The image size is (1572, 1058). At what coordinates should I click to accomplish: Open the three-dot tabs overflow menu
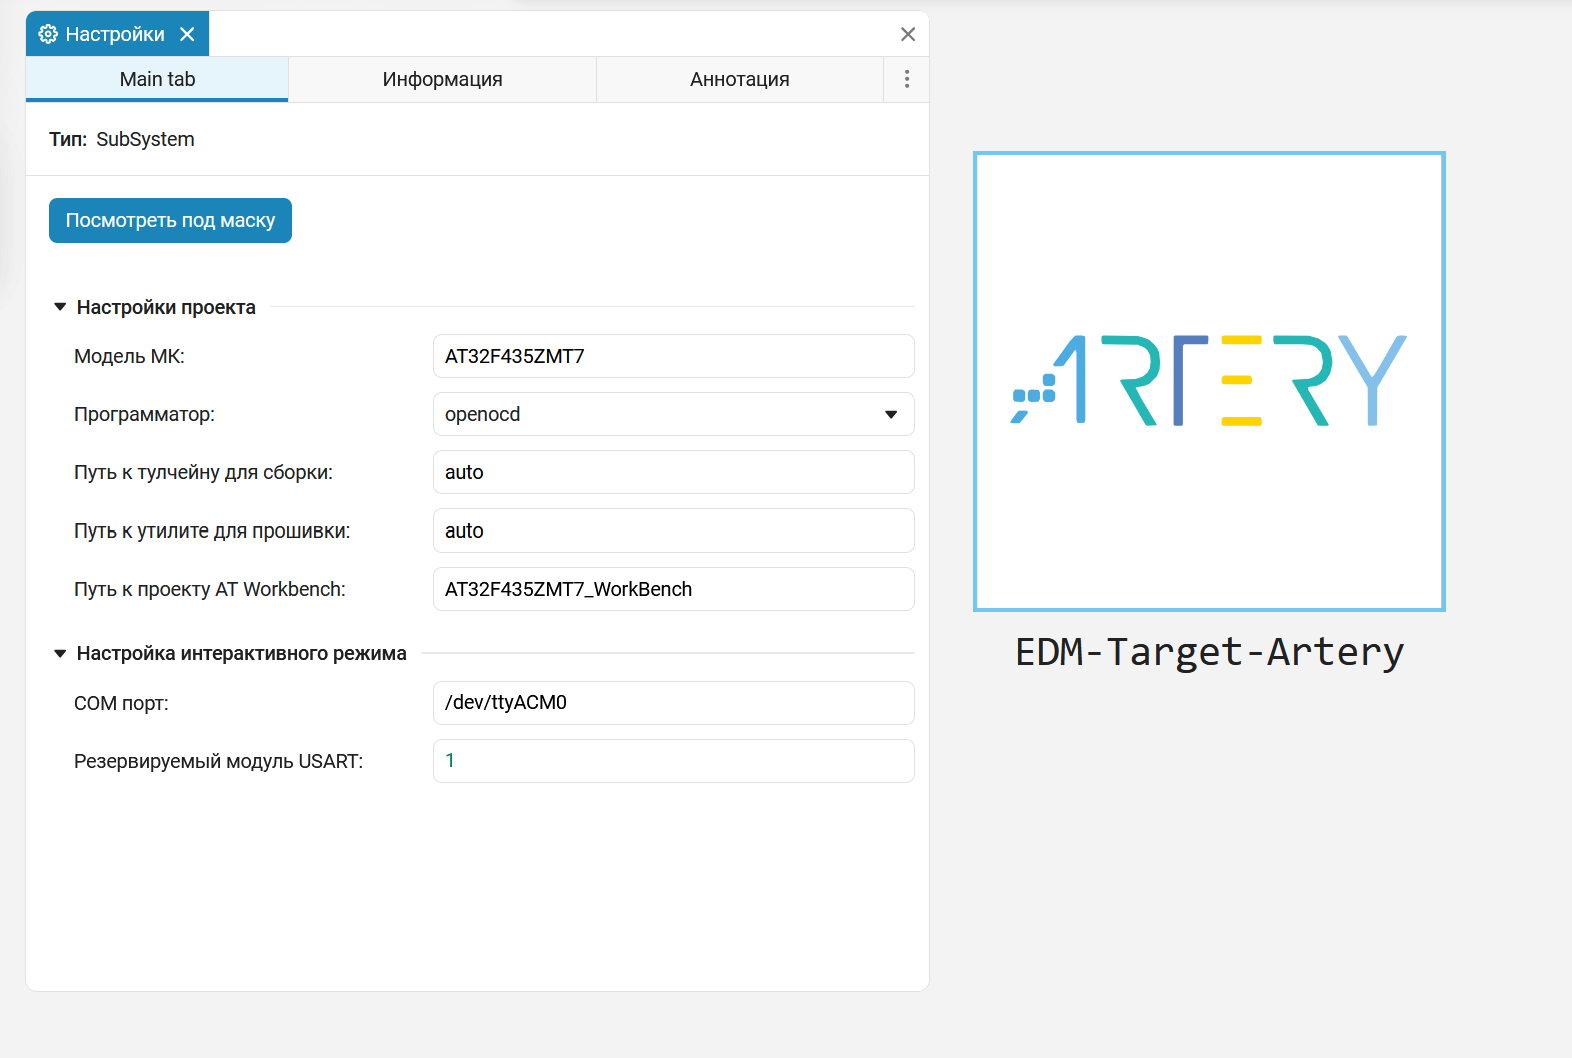[907, 79]
